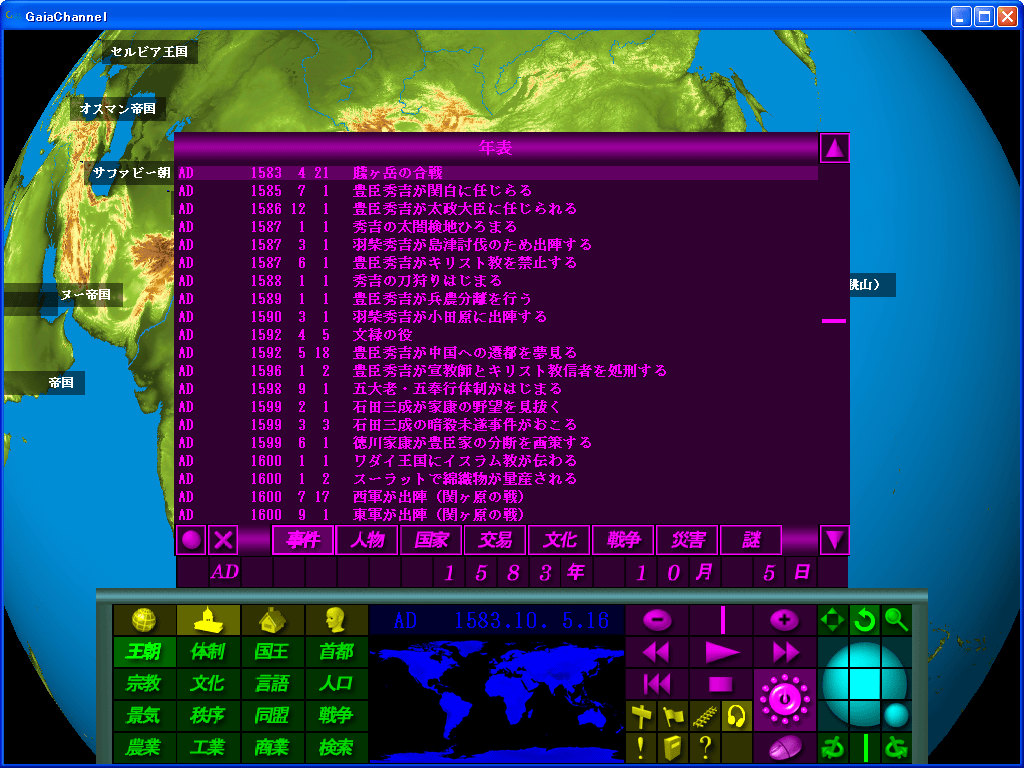Viewport: 1024px width, 768px height.
Task: Switch to the 事件 chronology tab
Action: (303, 540)
